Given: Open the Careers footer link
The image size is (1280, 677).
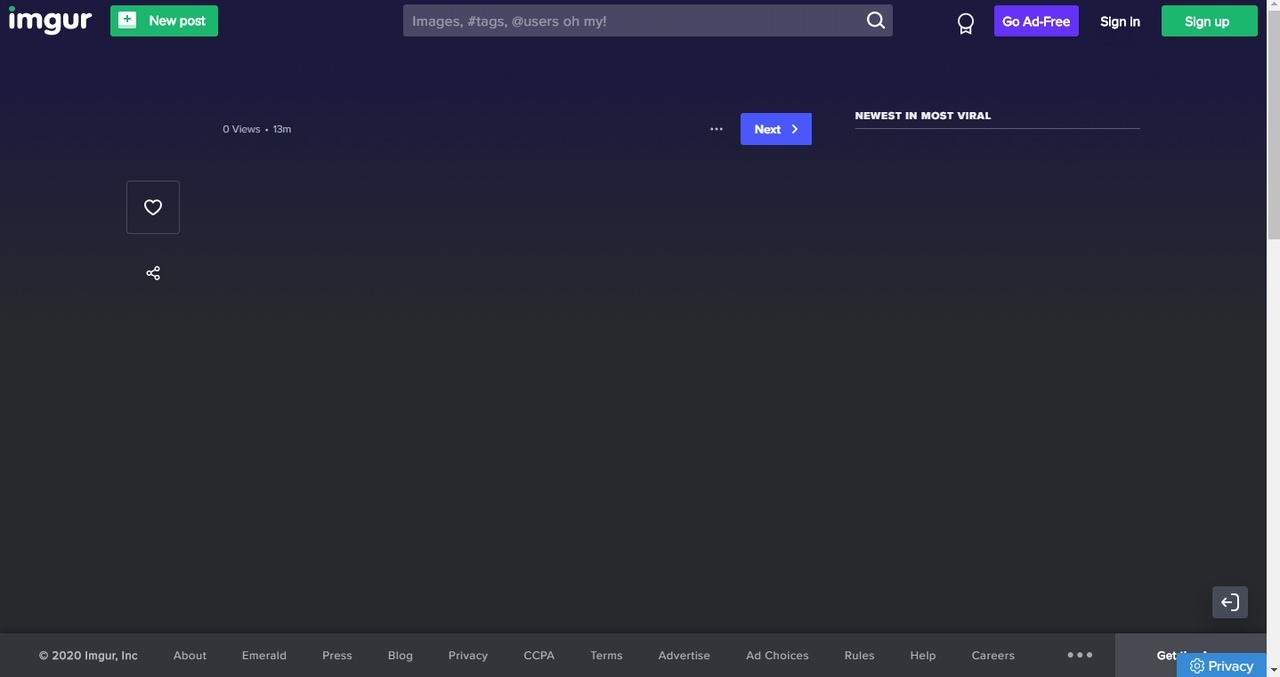Looking at the screenshot, I should tap(993, 656).
